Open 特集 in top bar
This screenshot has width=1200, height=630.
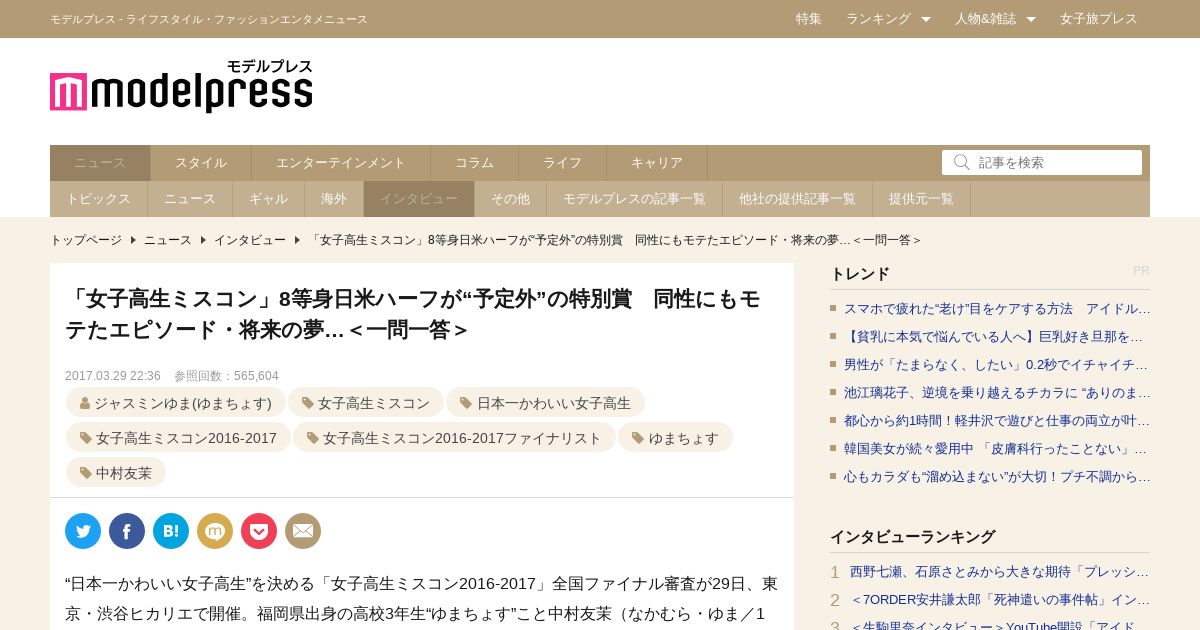point(809,19)
